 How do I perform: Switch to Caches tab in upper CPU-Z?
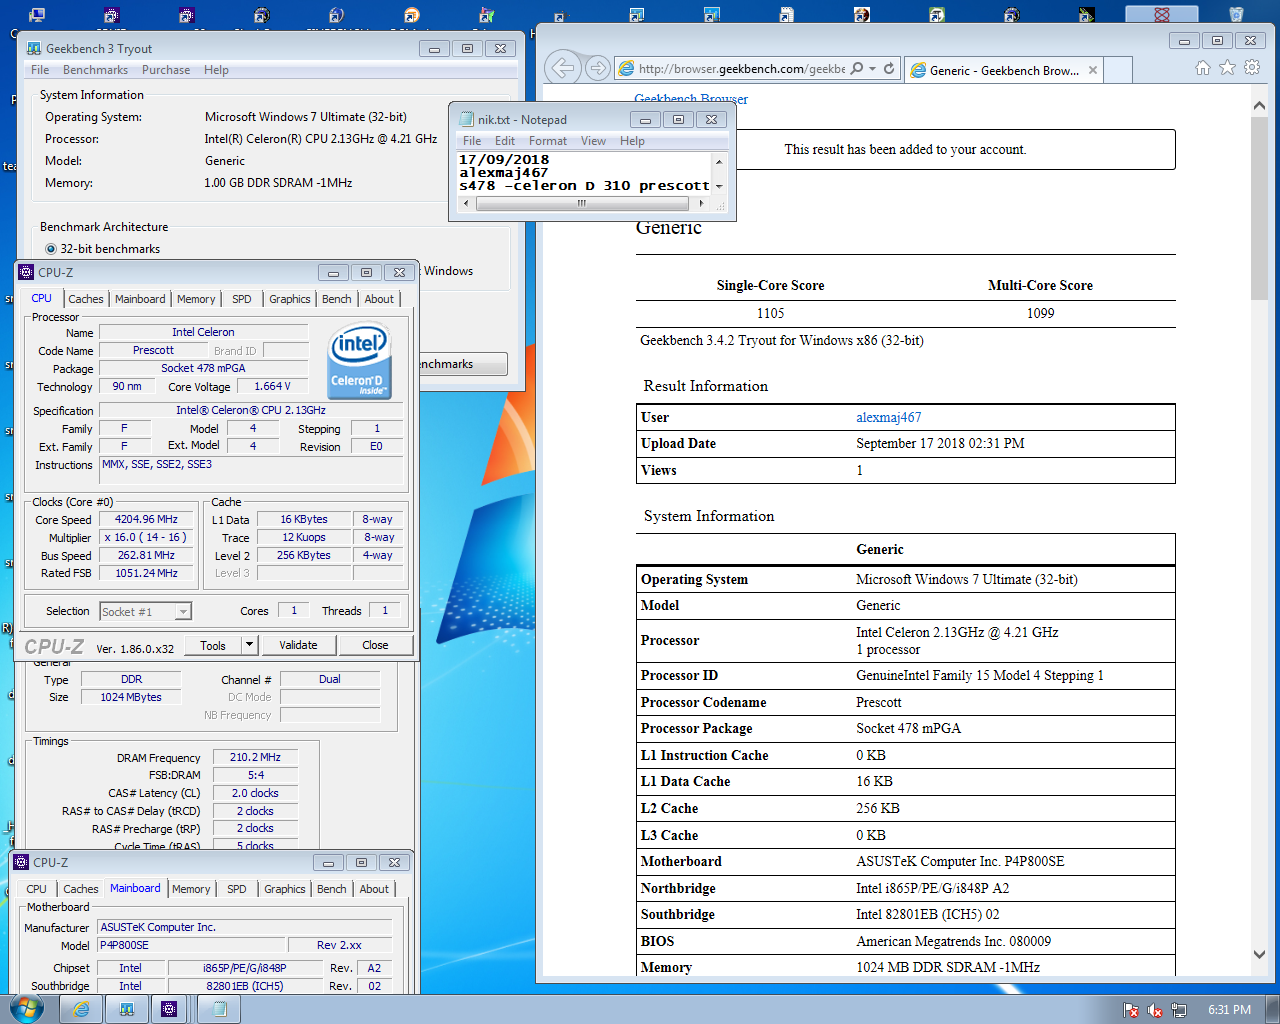click(86, 299)
